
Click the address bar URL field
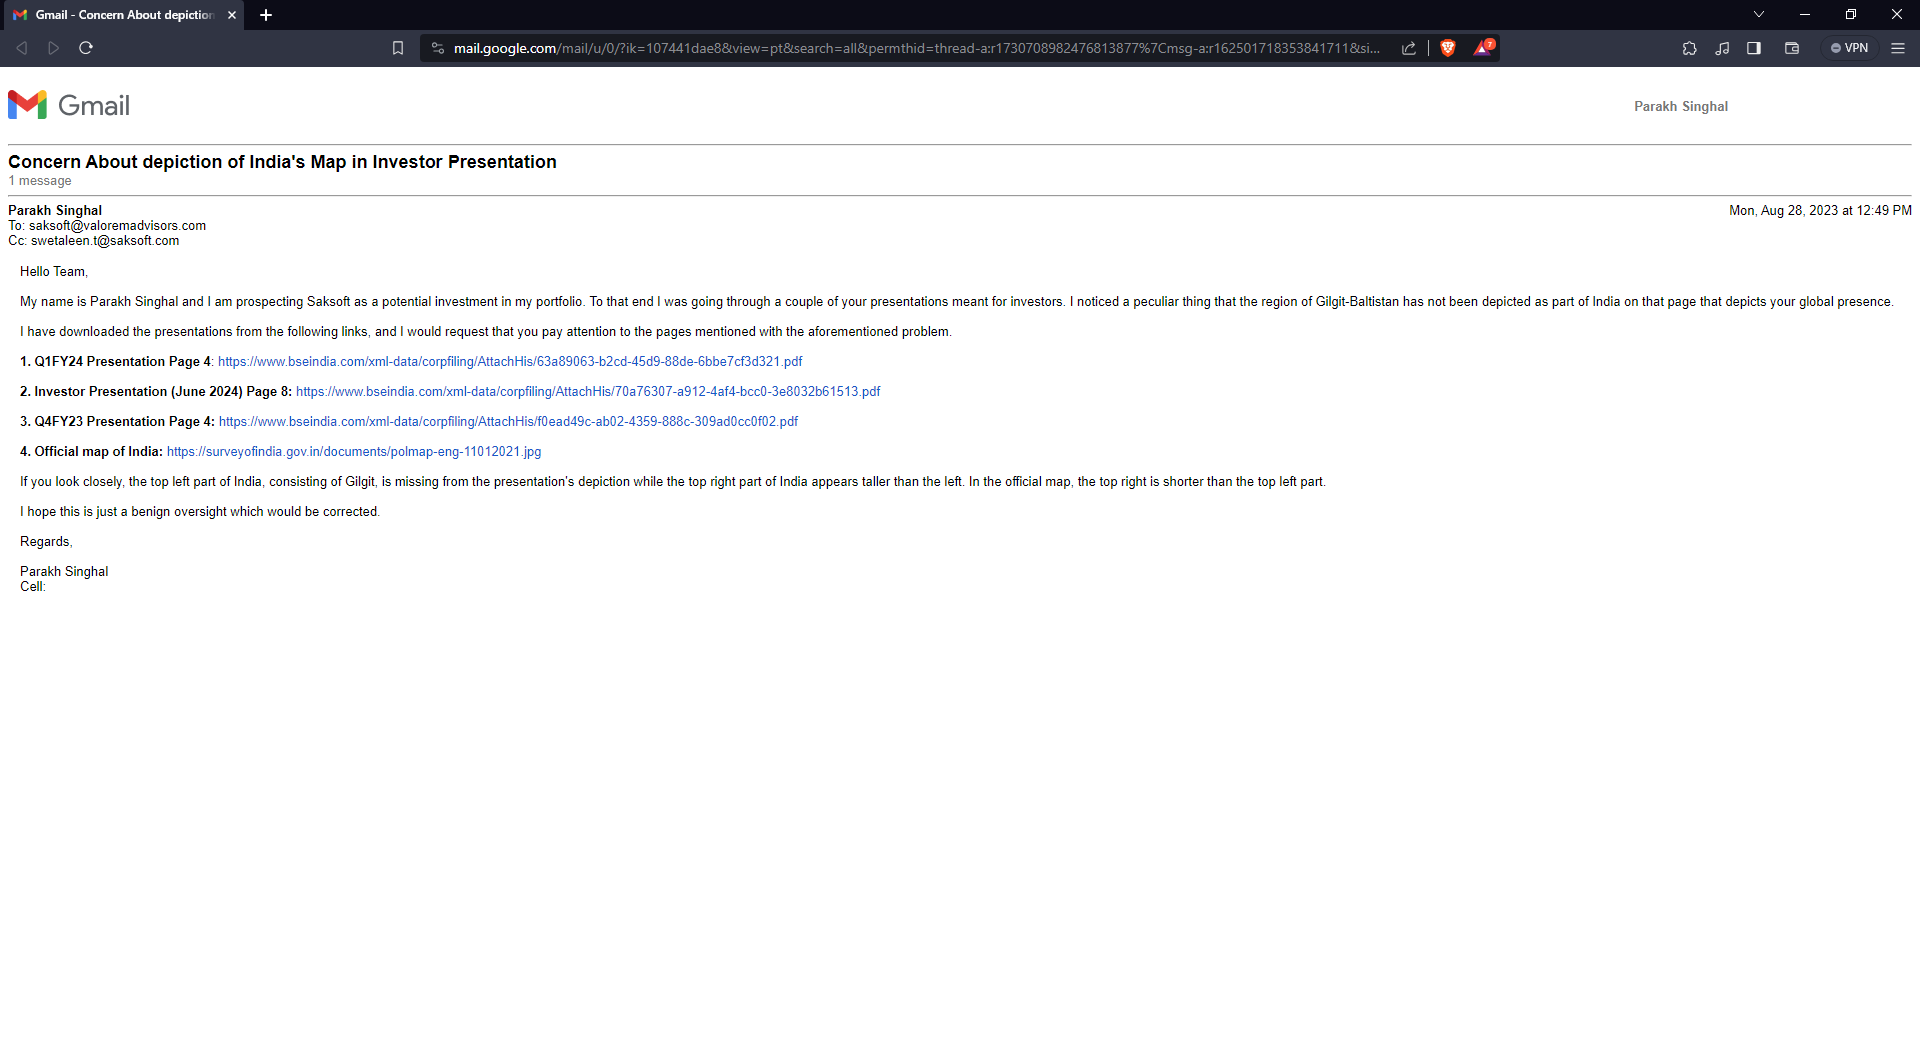[916, 48]
